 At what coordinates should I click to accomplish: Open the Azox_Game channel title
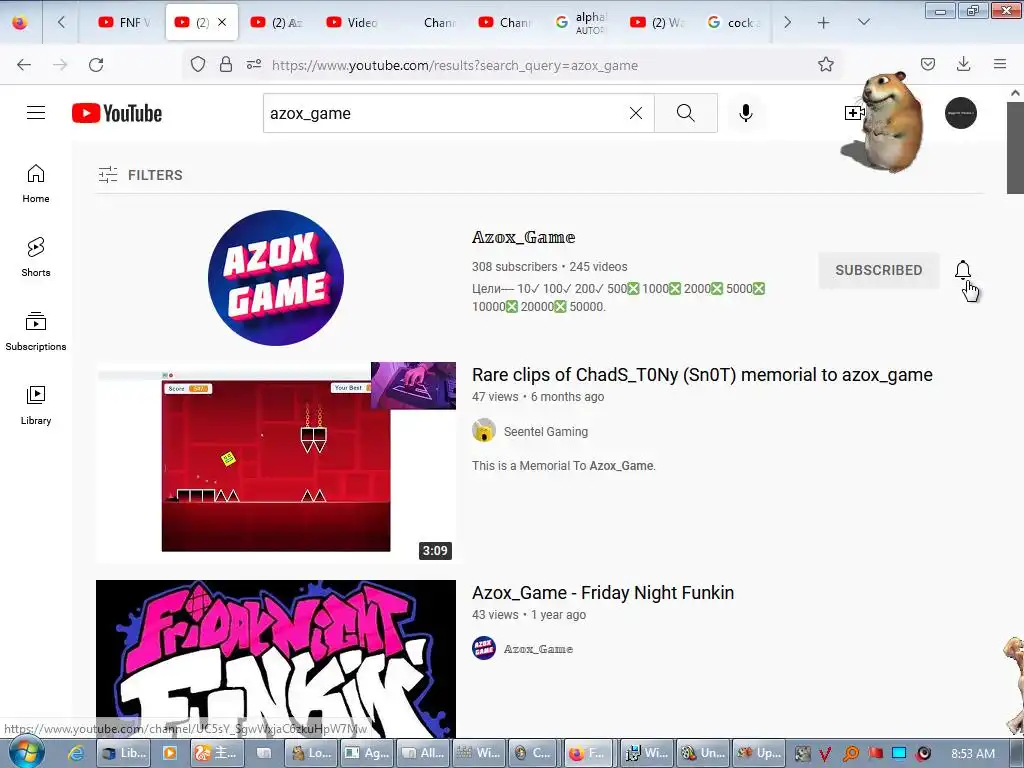(524, 237)
